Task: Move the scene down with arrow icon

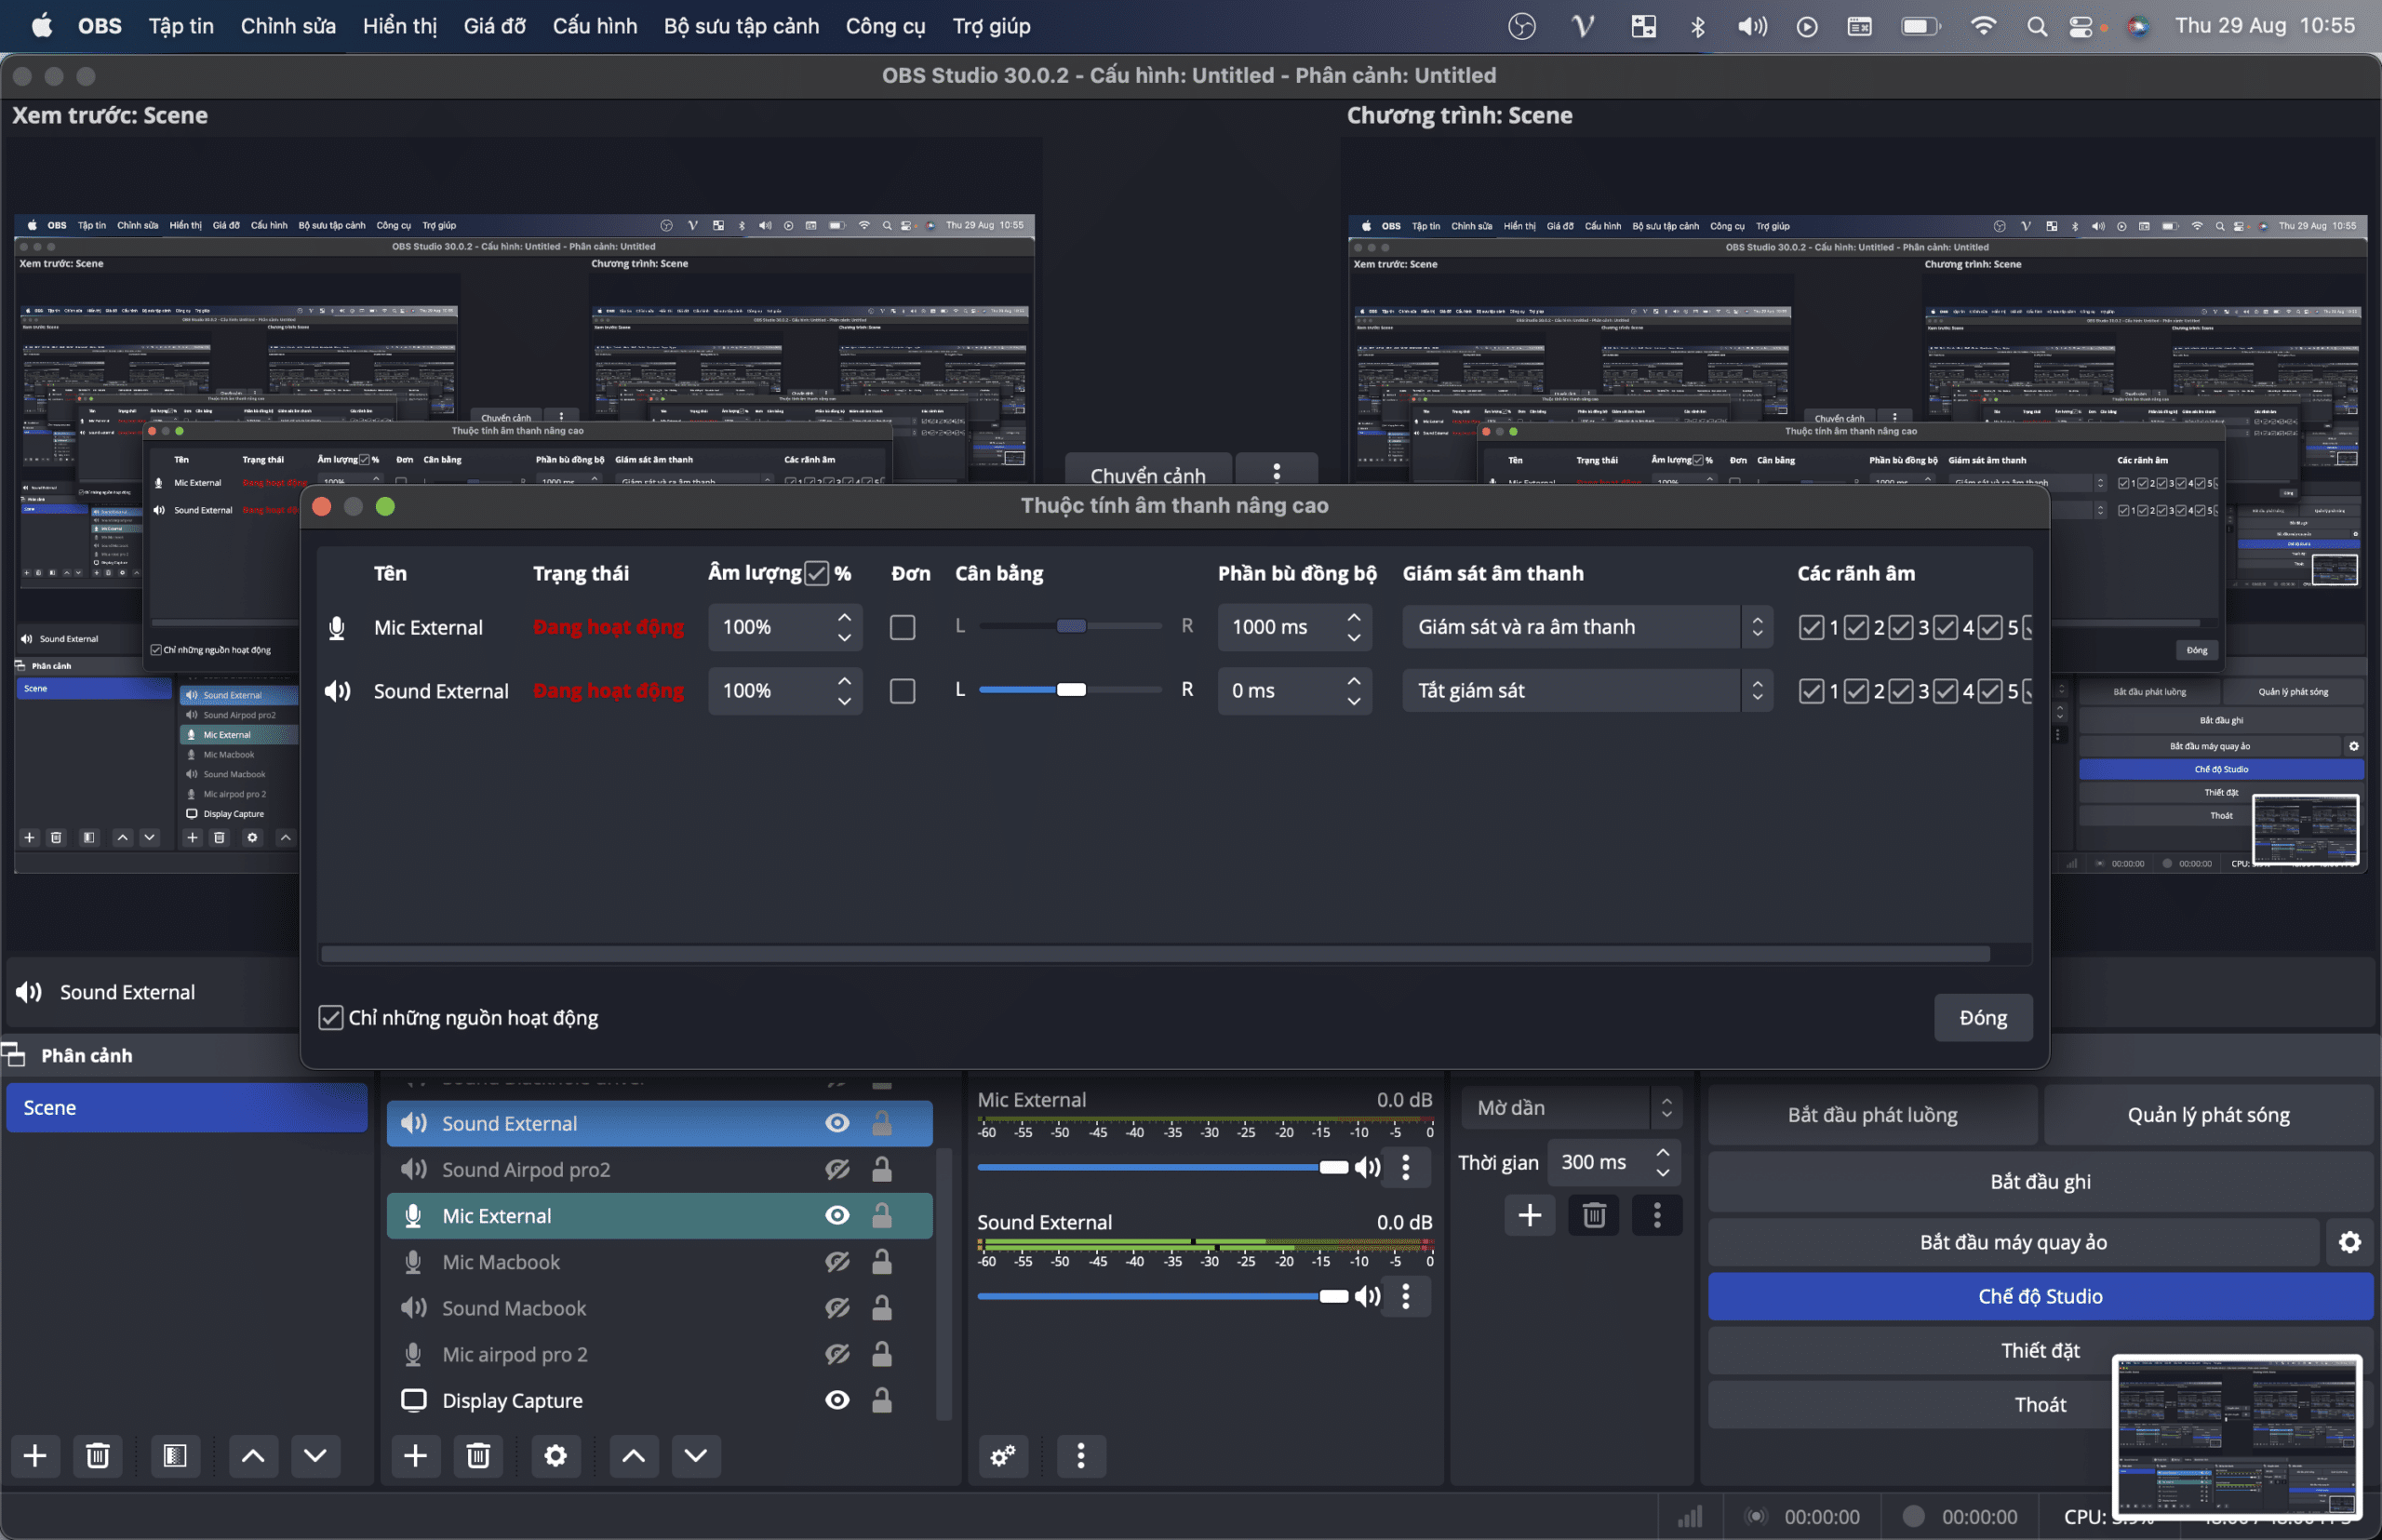Action: tap(315, 1455)
